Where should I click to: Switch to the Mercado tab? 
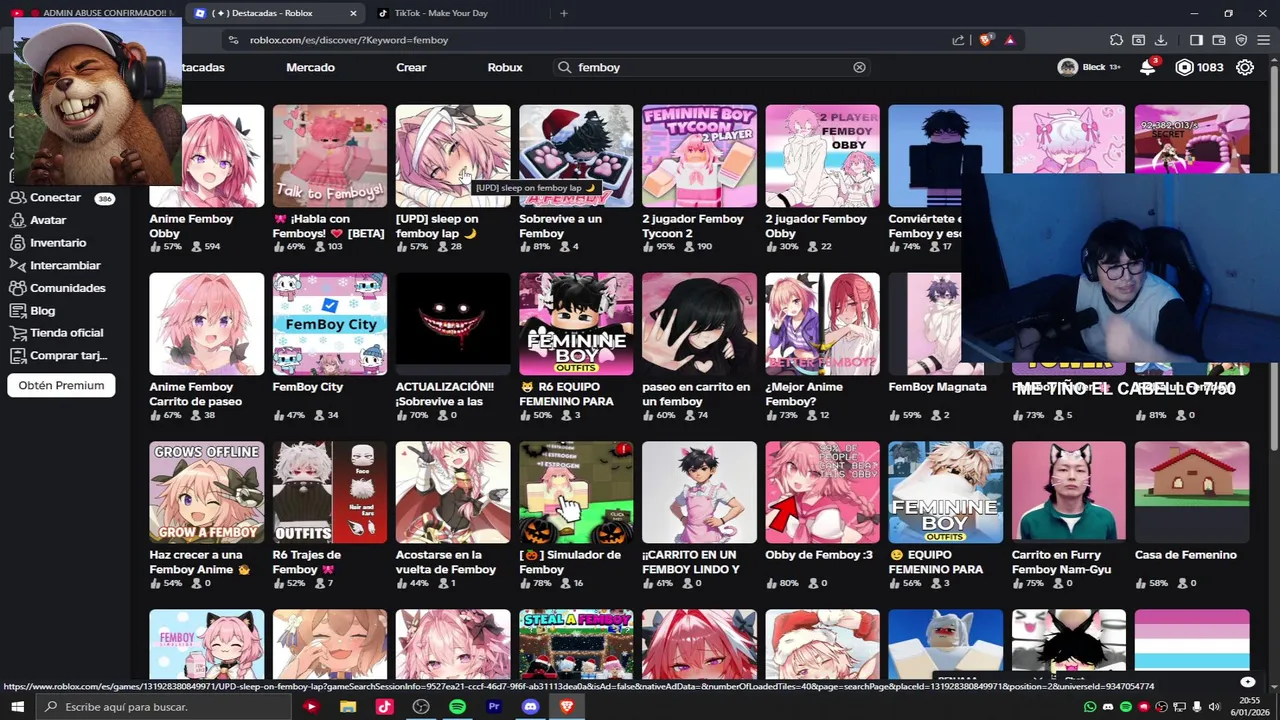310,67
